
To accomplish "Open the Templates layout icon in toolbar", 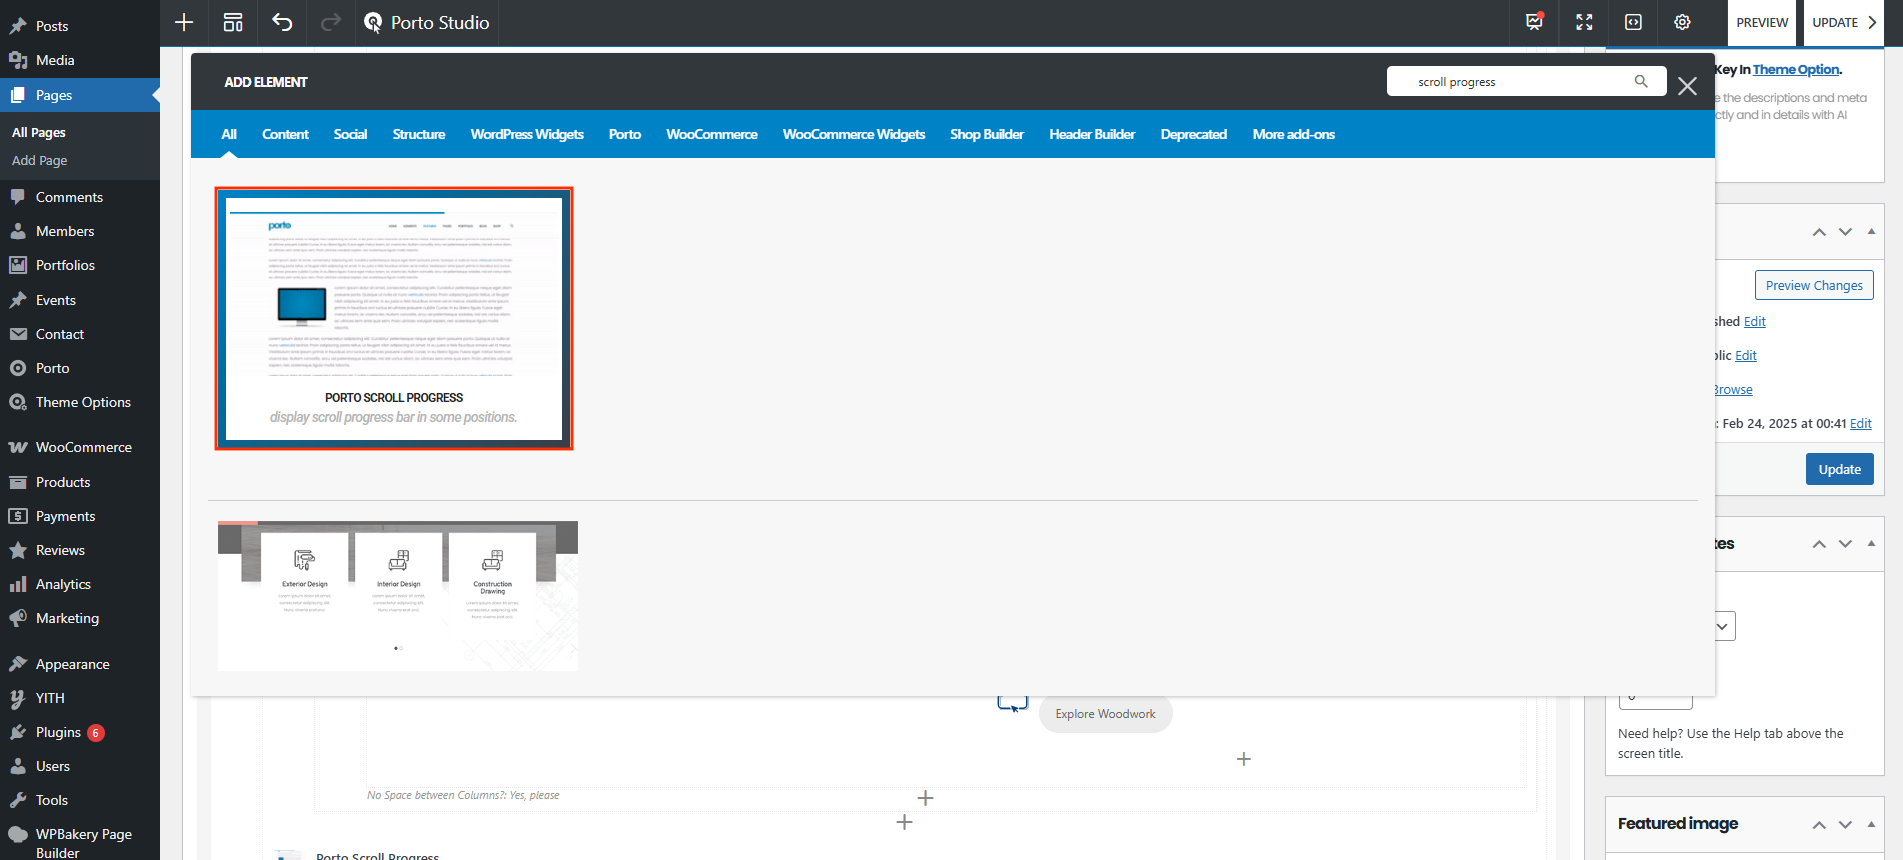I will [x=233, y=22].
